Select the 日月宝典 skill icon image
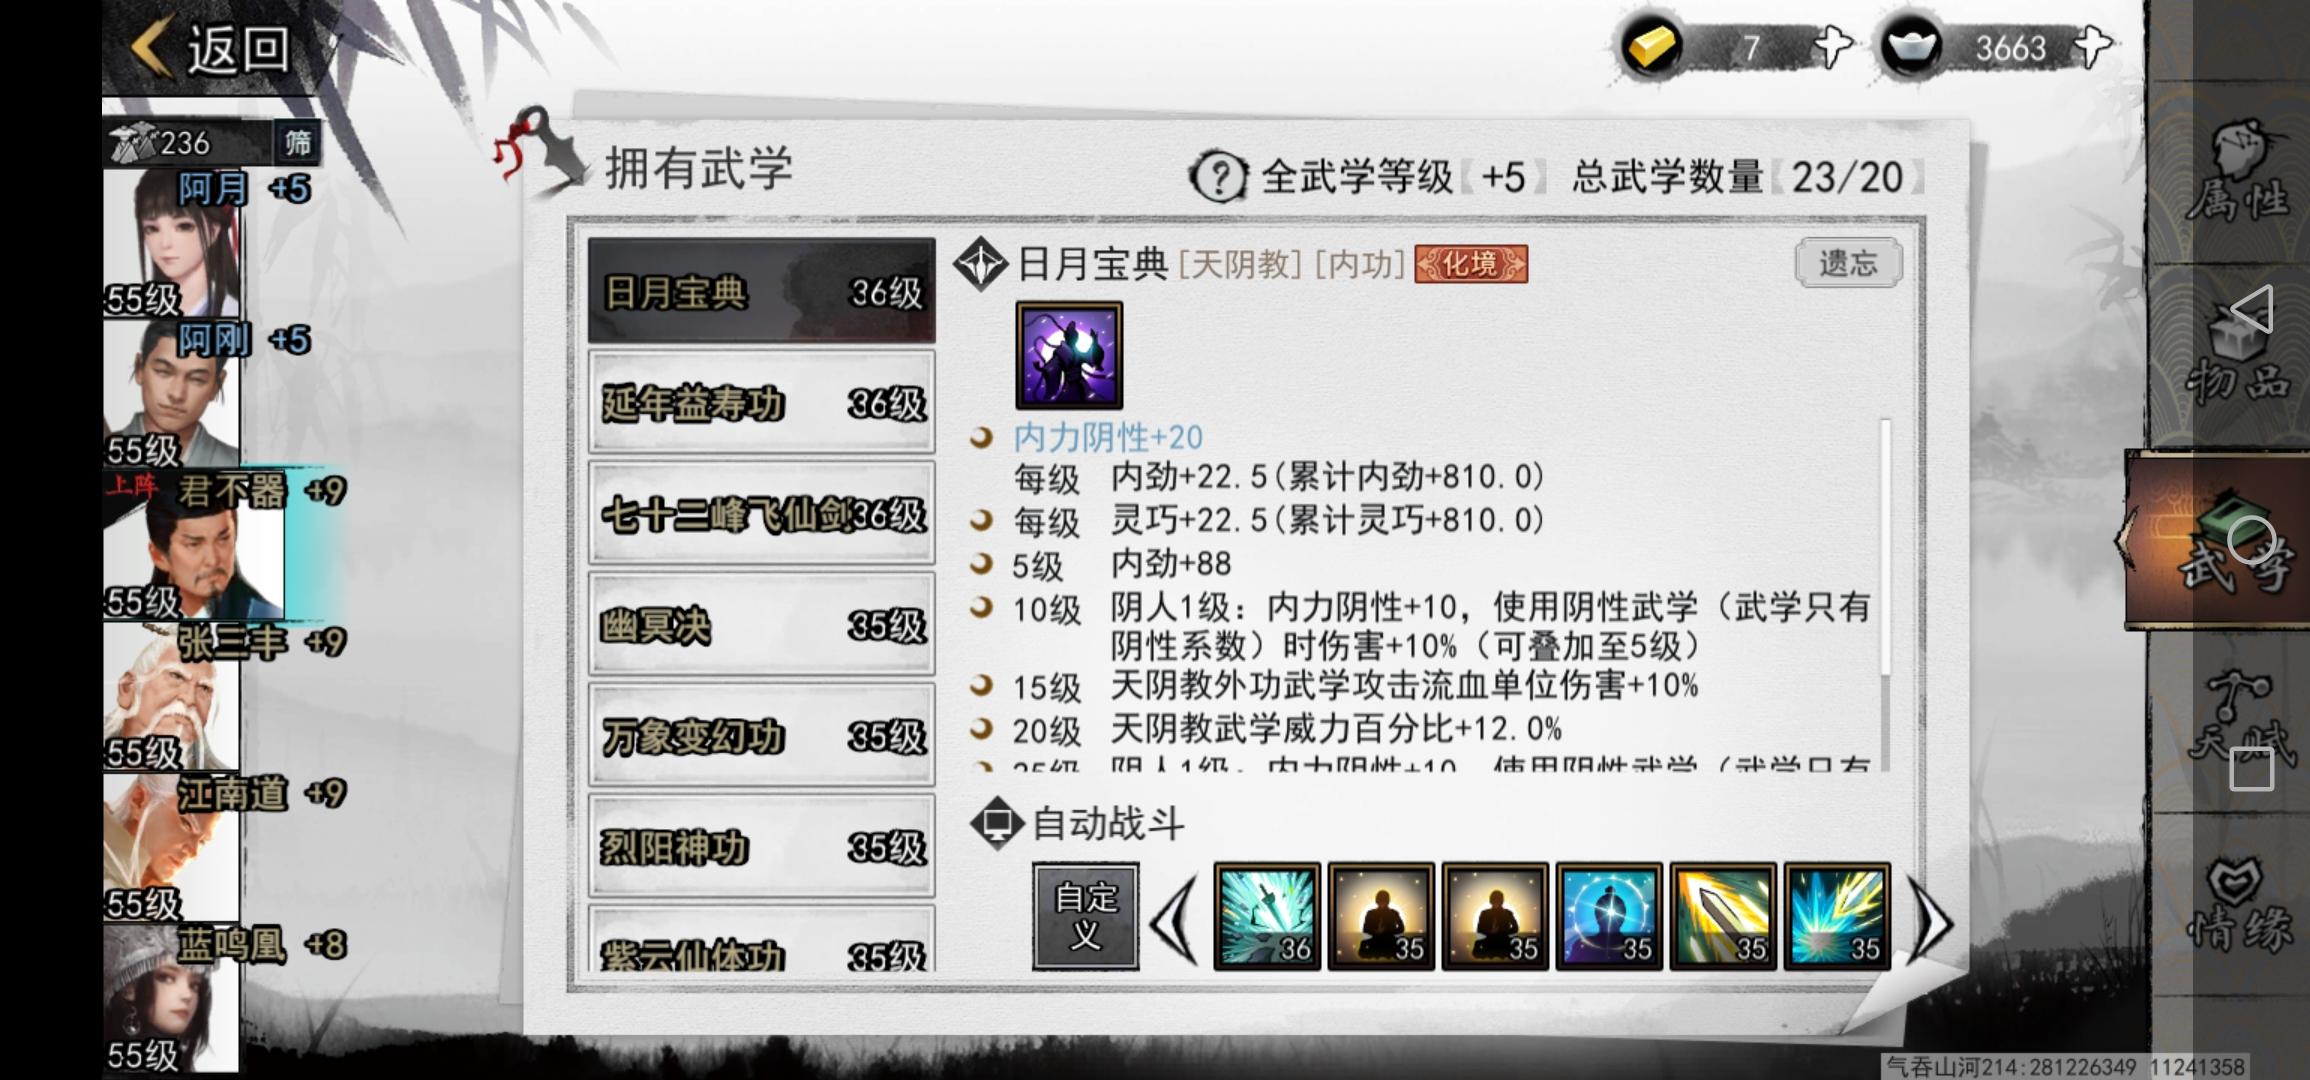This screenshot has width=2310, height=1080. [1069, 355]
